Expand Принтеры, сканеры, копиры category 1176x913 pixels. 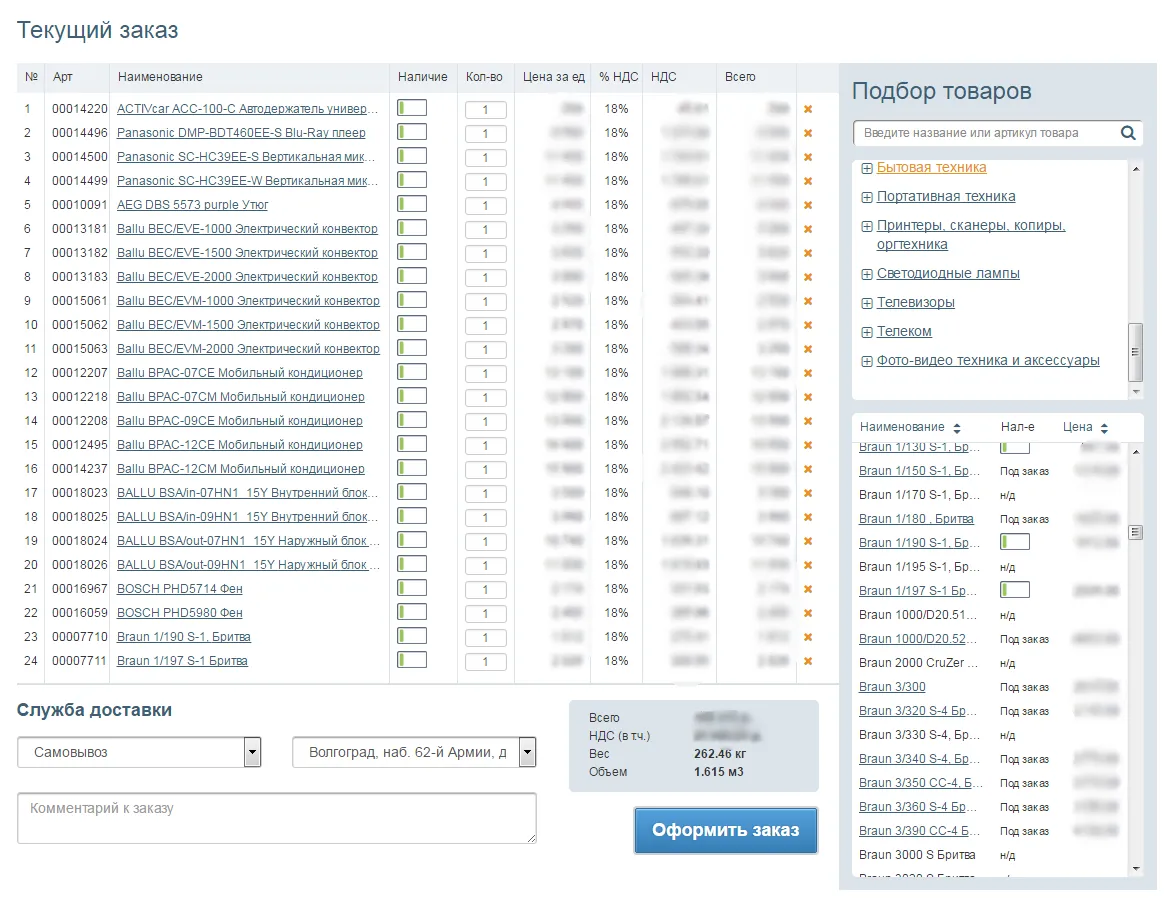pyautogui.click(x=866, y=227)
